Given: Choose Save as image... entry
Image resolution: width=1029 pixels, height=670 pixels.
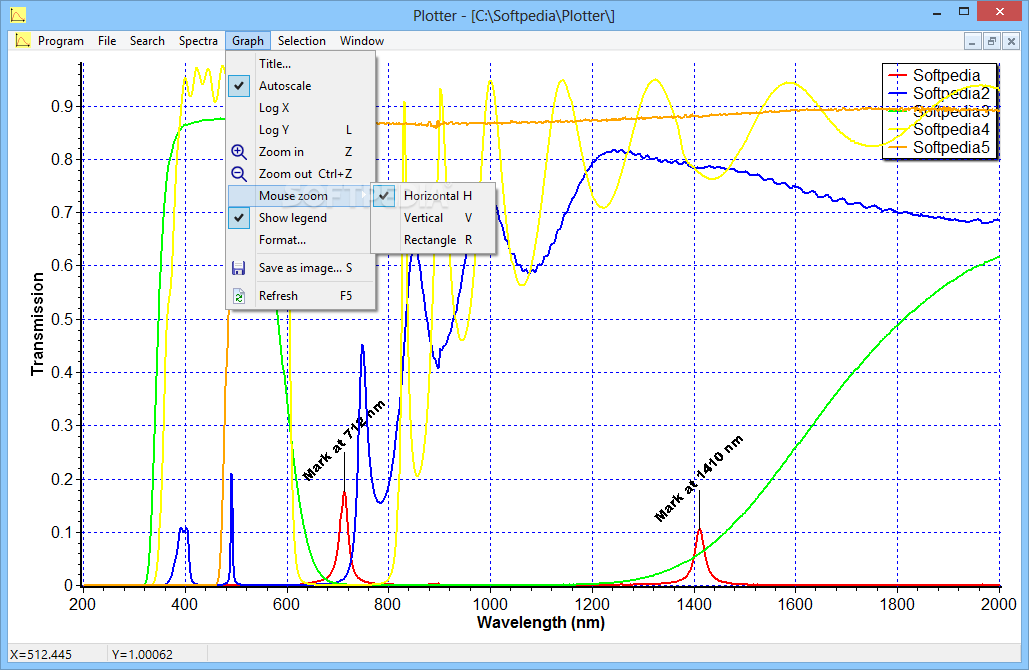Looking at the screenshot, I should [301, 268].
